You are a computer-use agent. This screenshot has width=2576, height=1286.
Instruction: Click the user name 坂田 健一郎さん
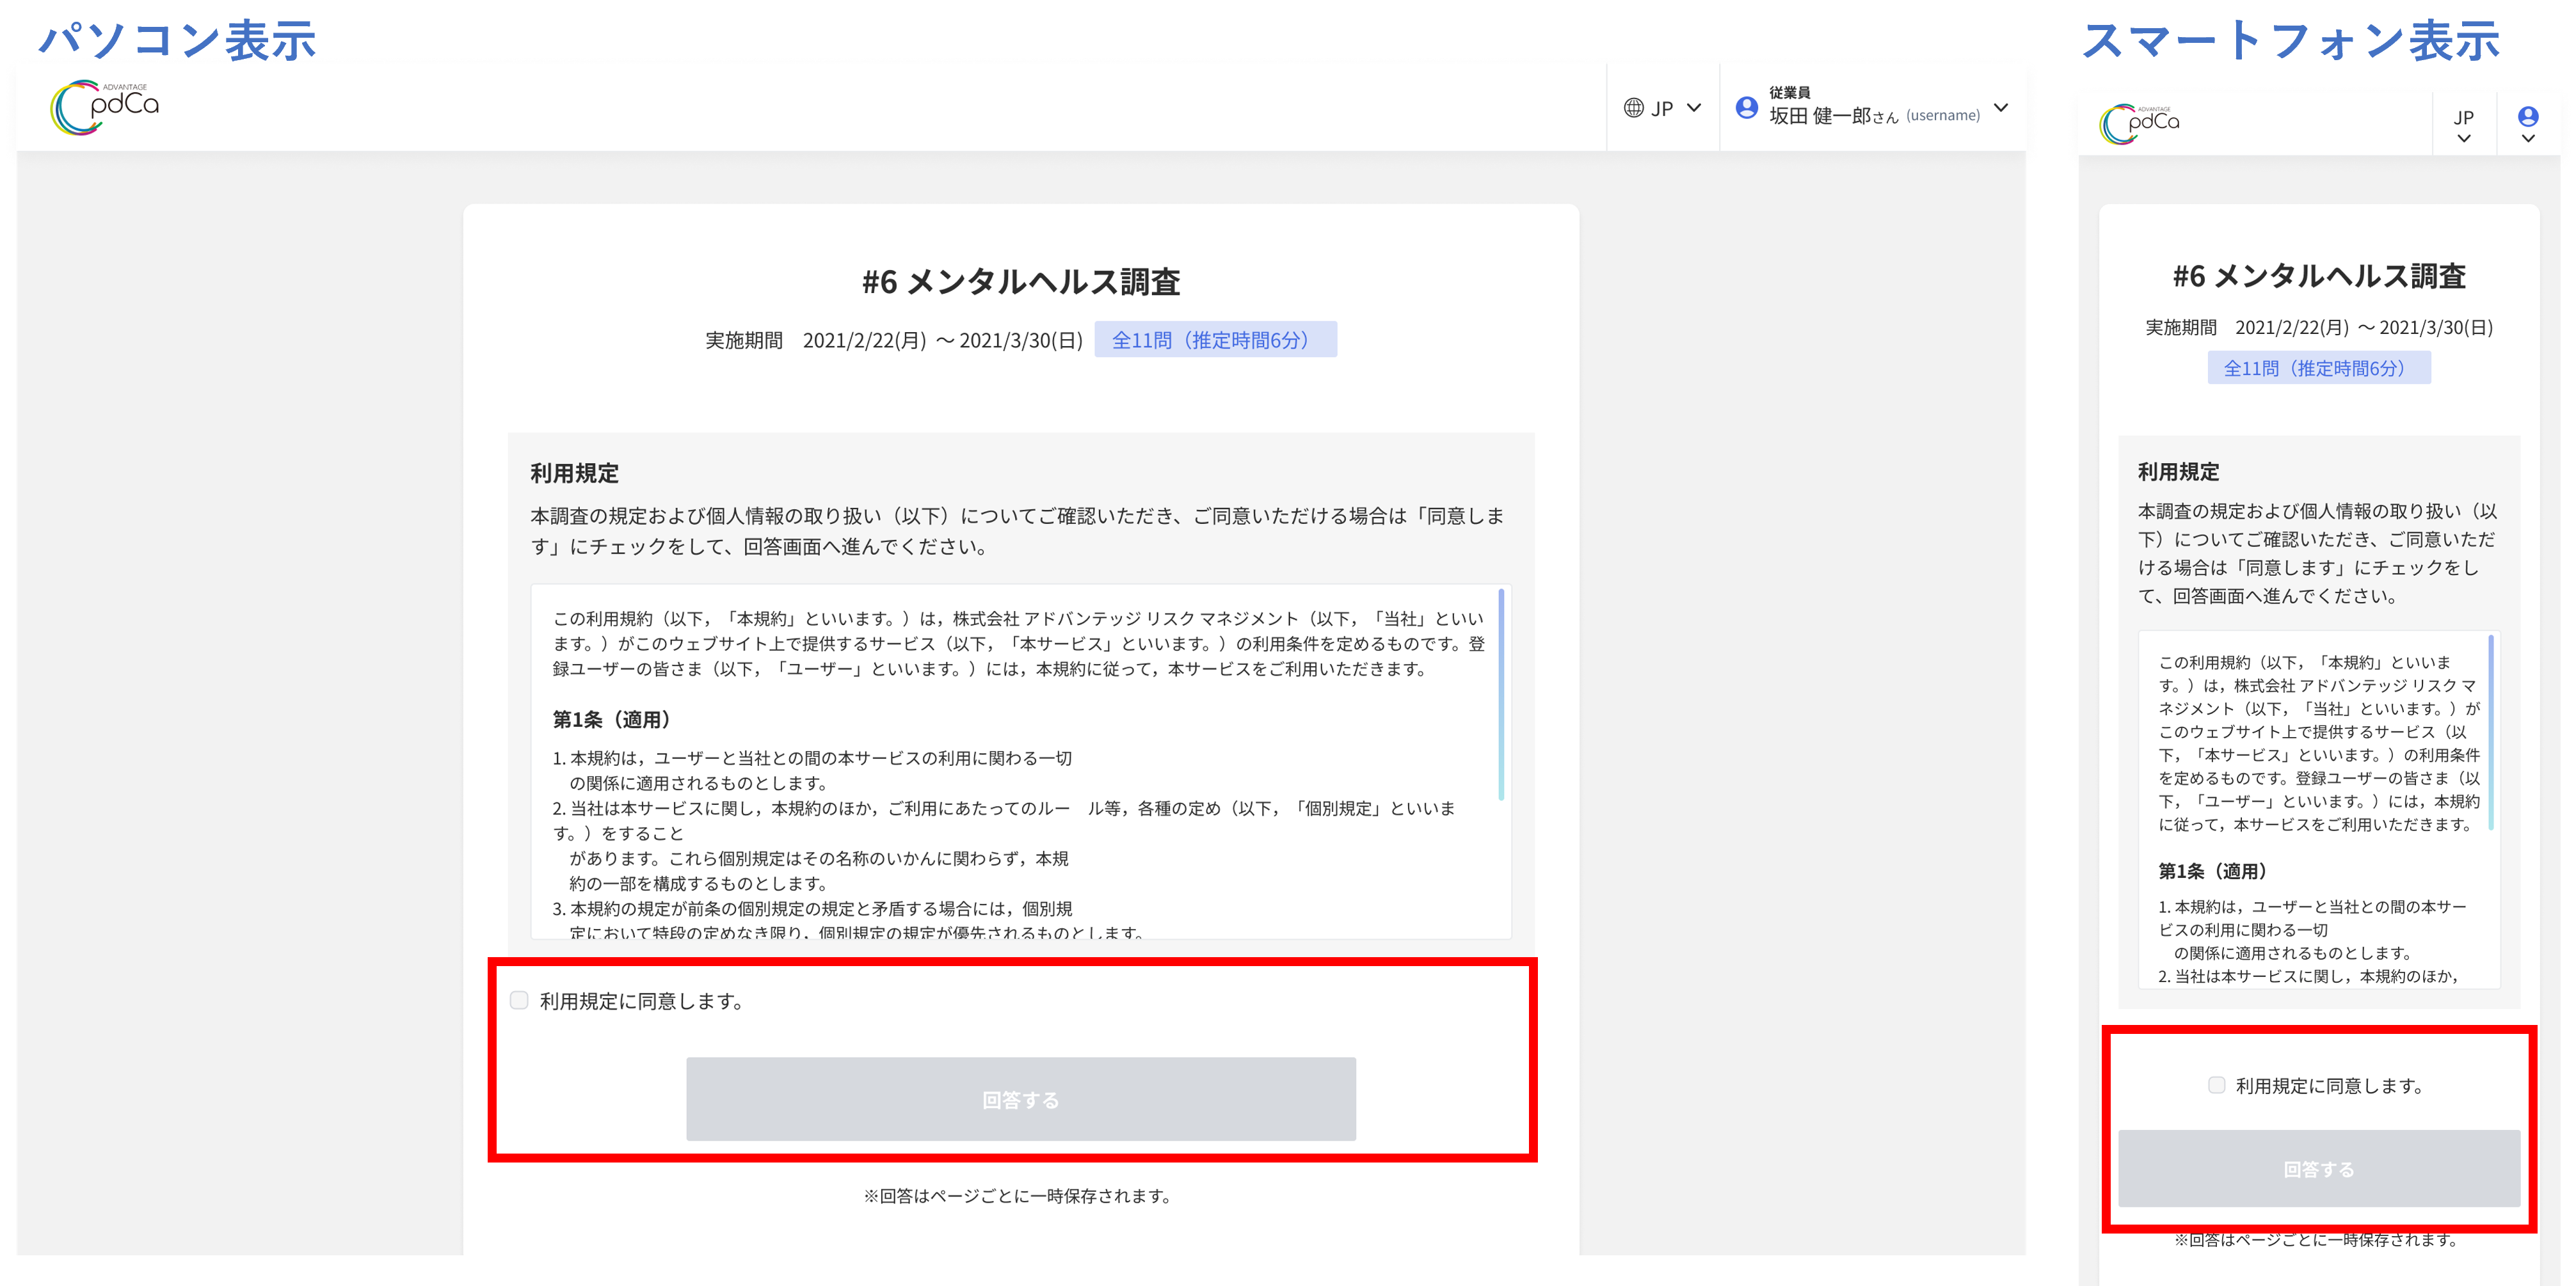coord(1833,116)
